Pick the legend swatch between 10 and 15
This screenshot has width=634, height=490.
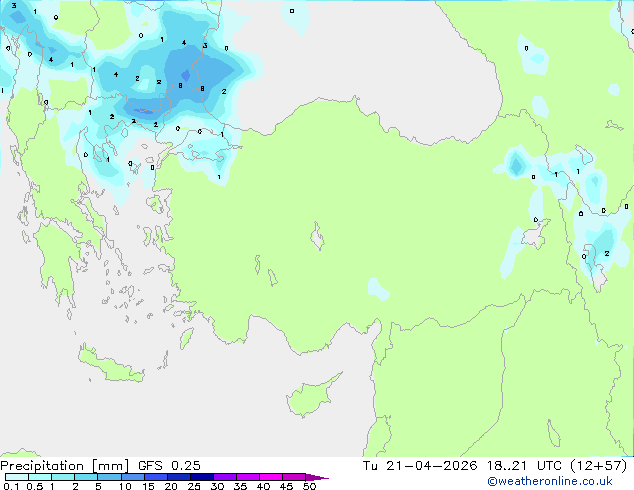132,477
